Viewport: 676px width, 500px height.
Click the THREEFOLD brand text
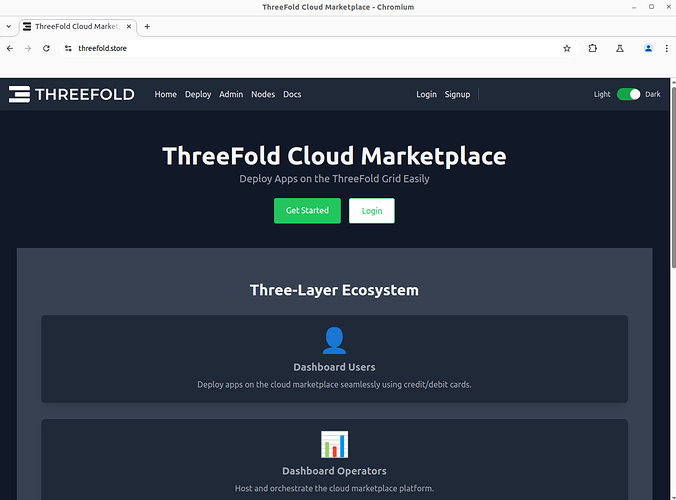coord(84,94)
